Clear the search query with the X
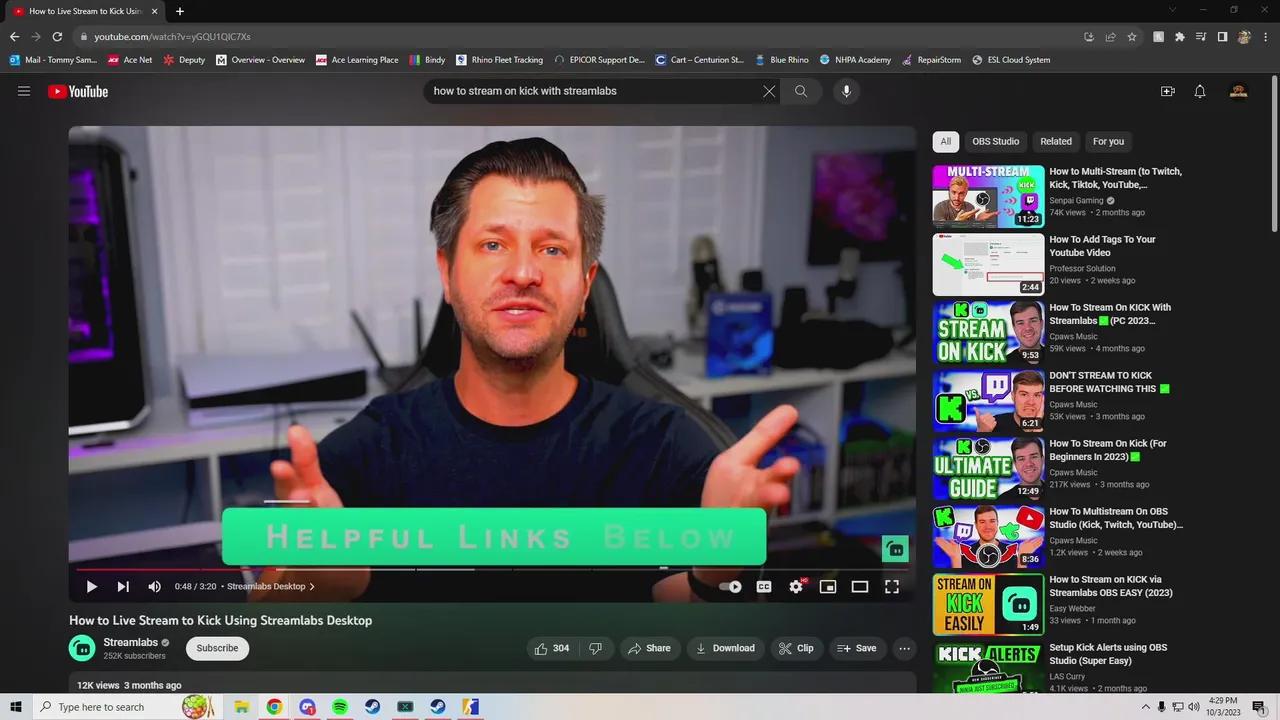Viewport: 1280px width, 720px height. click(x=769, y=91)
